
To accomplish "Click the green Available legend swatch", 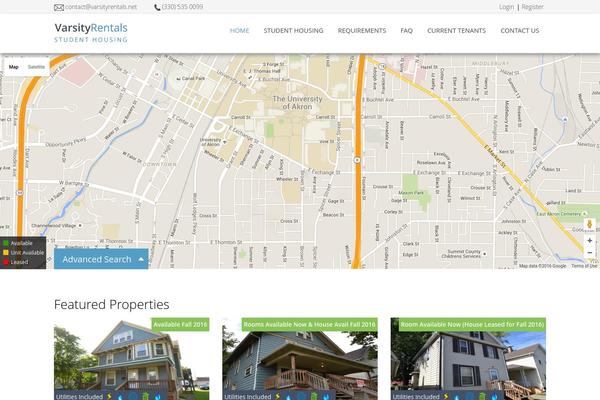I will [x=6, y=243].
